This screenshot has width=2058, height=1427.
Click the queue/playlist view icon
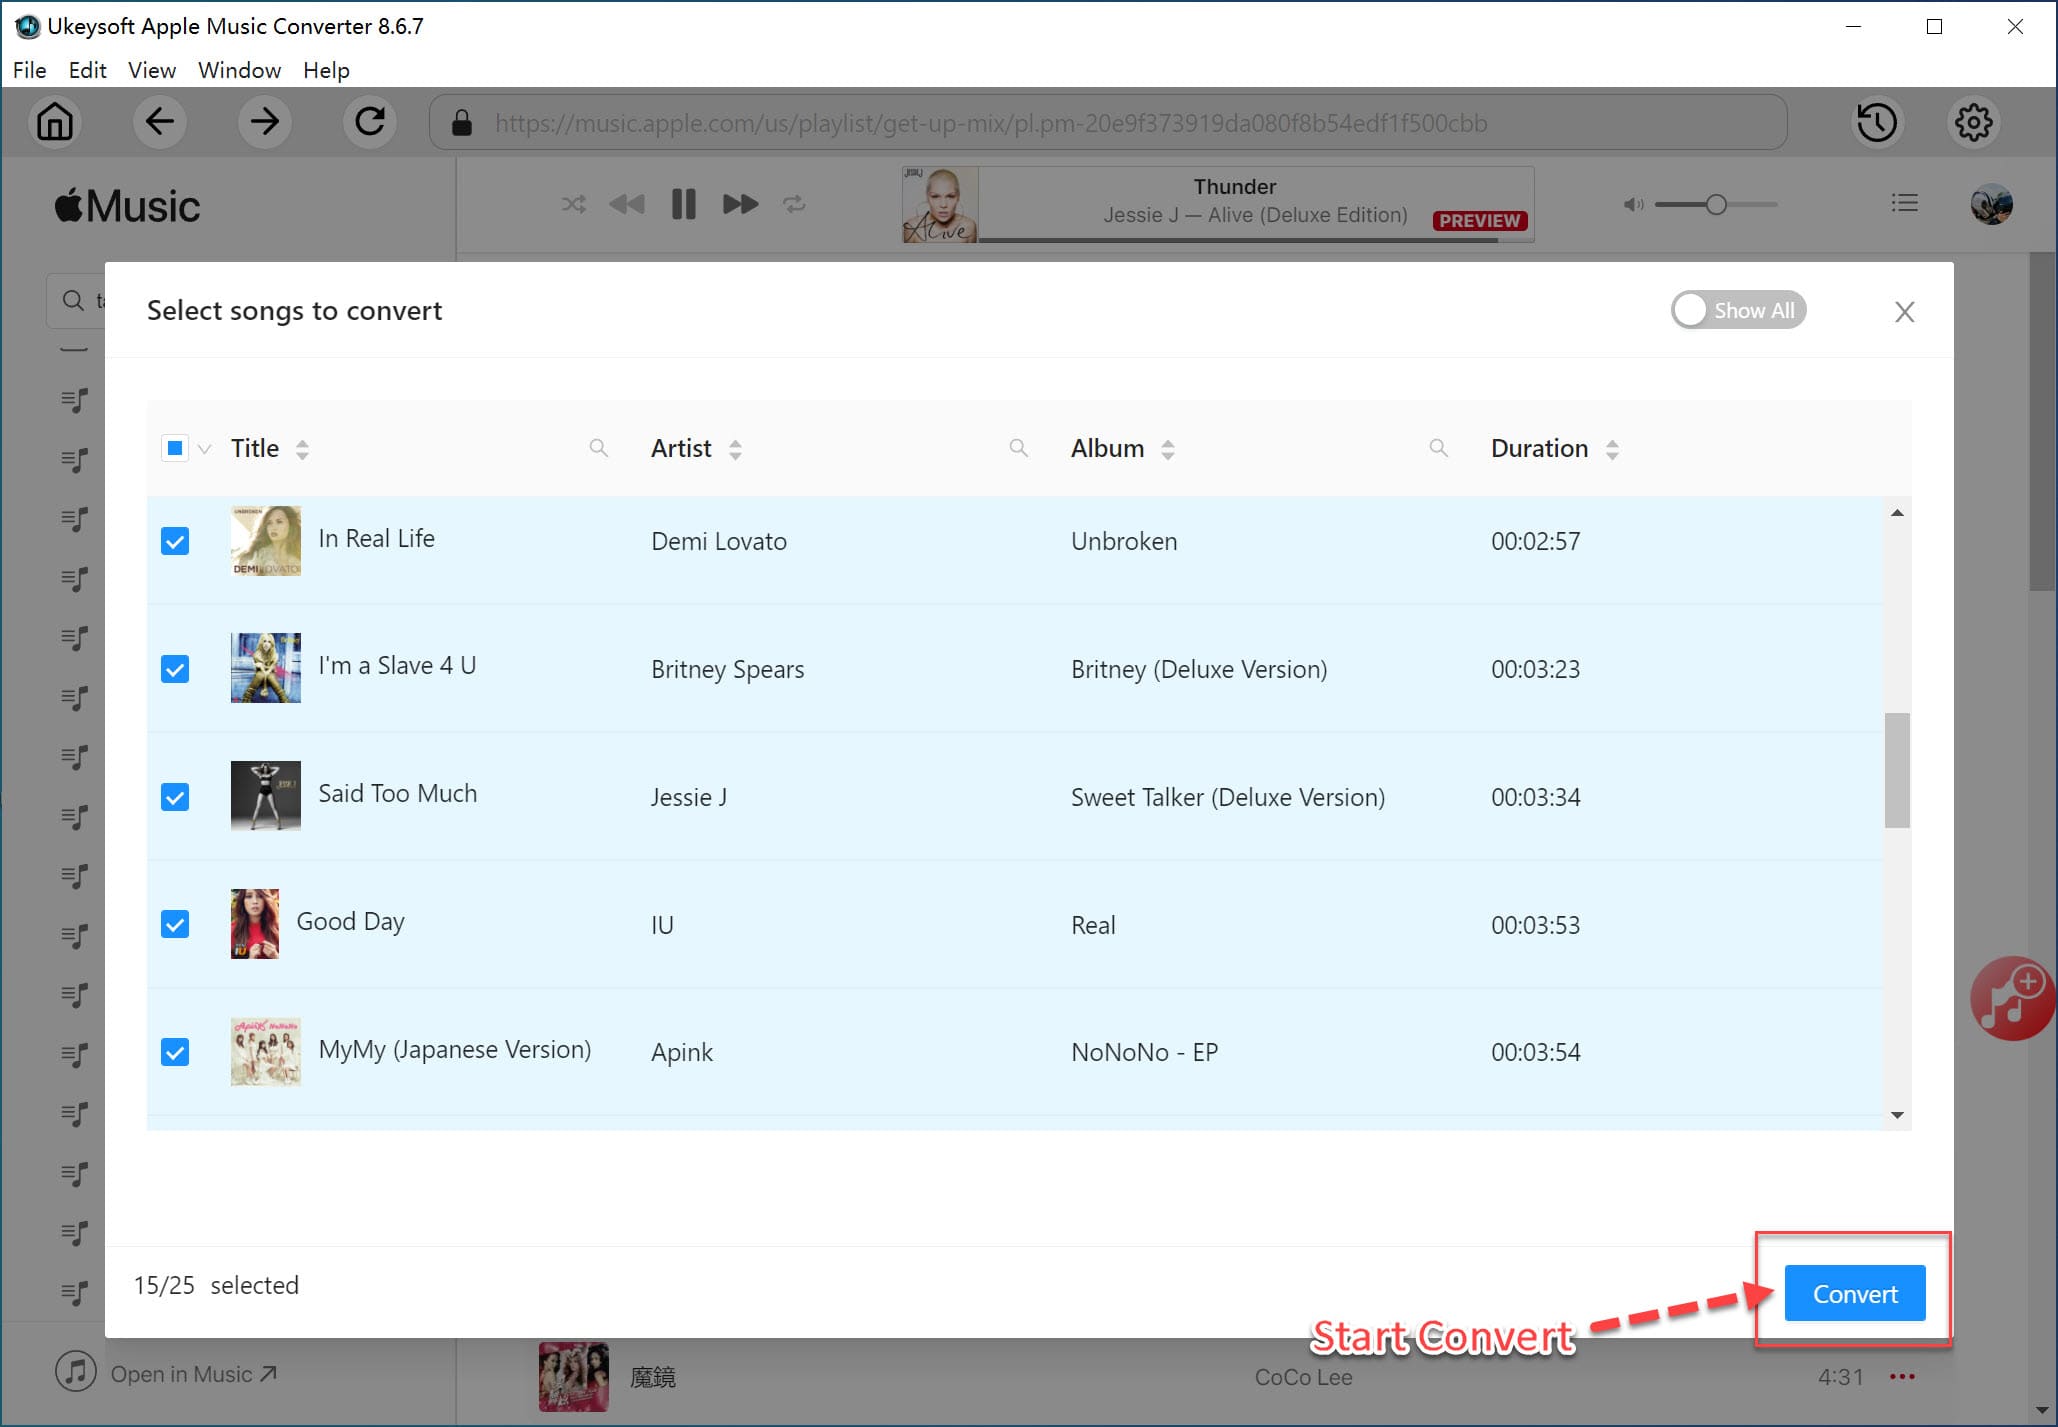coord(1905,203)
